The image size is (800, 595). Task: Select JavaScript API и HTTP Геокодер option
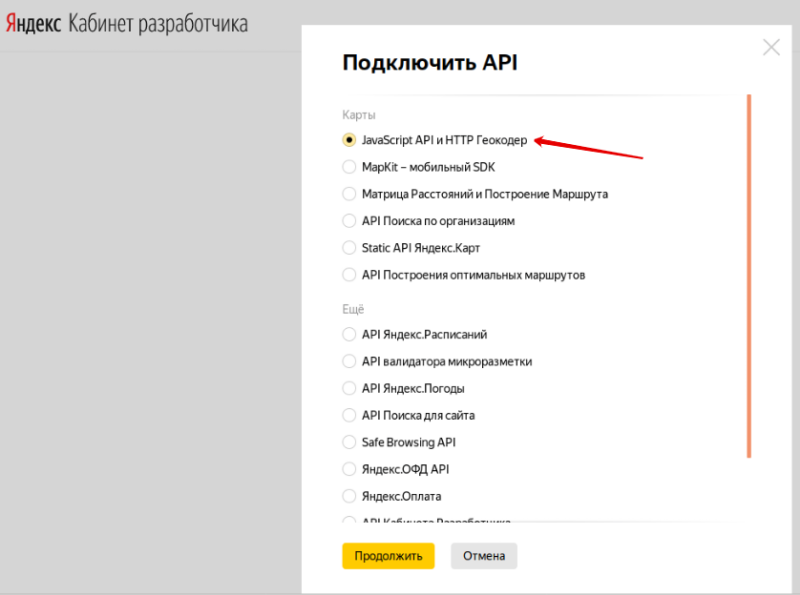pos(349,140)
